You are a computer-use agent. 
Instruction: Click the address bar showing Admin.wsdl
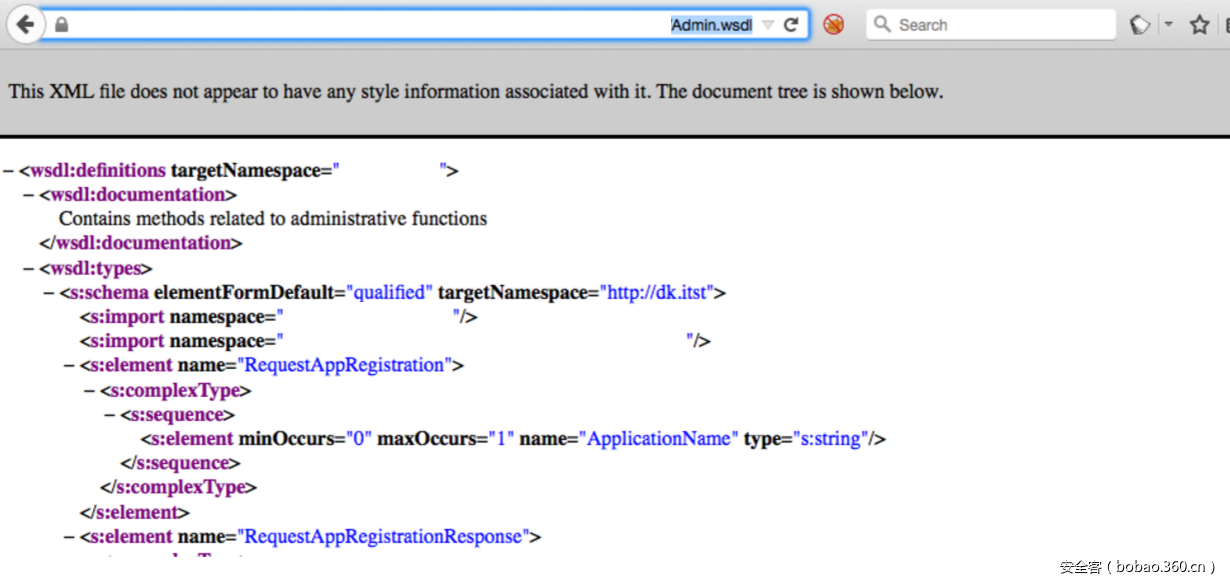coord(400,25)
